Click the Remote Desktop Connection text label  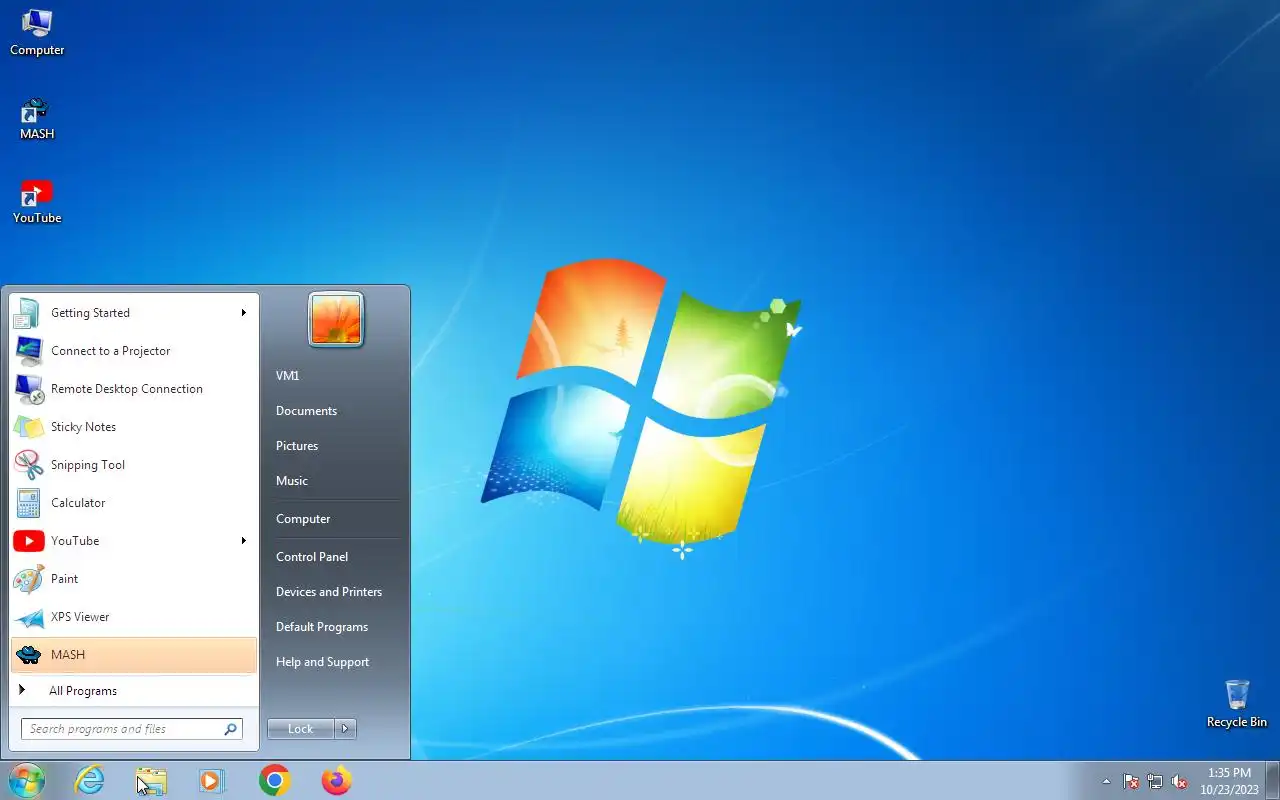[127, 389]
